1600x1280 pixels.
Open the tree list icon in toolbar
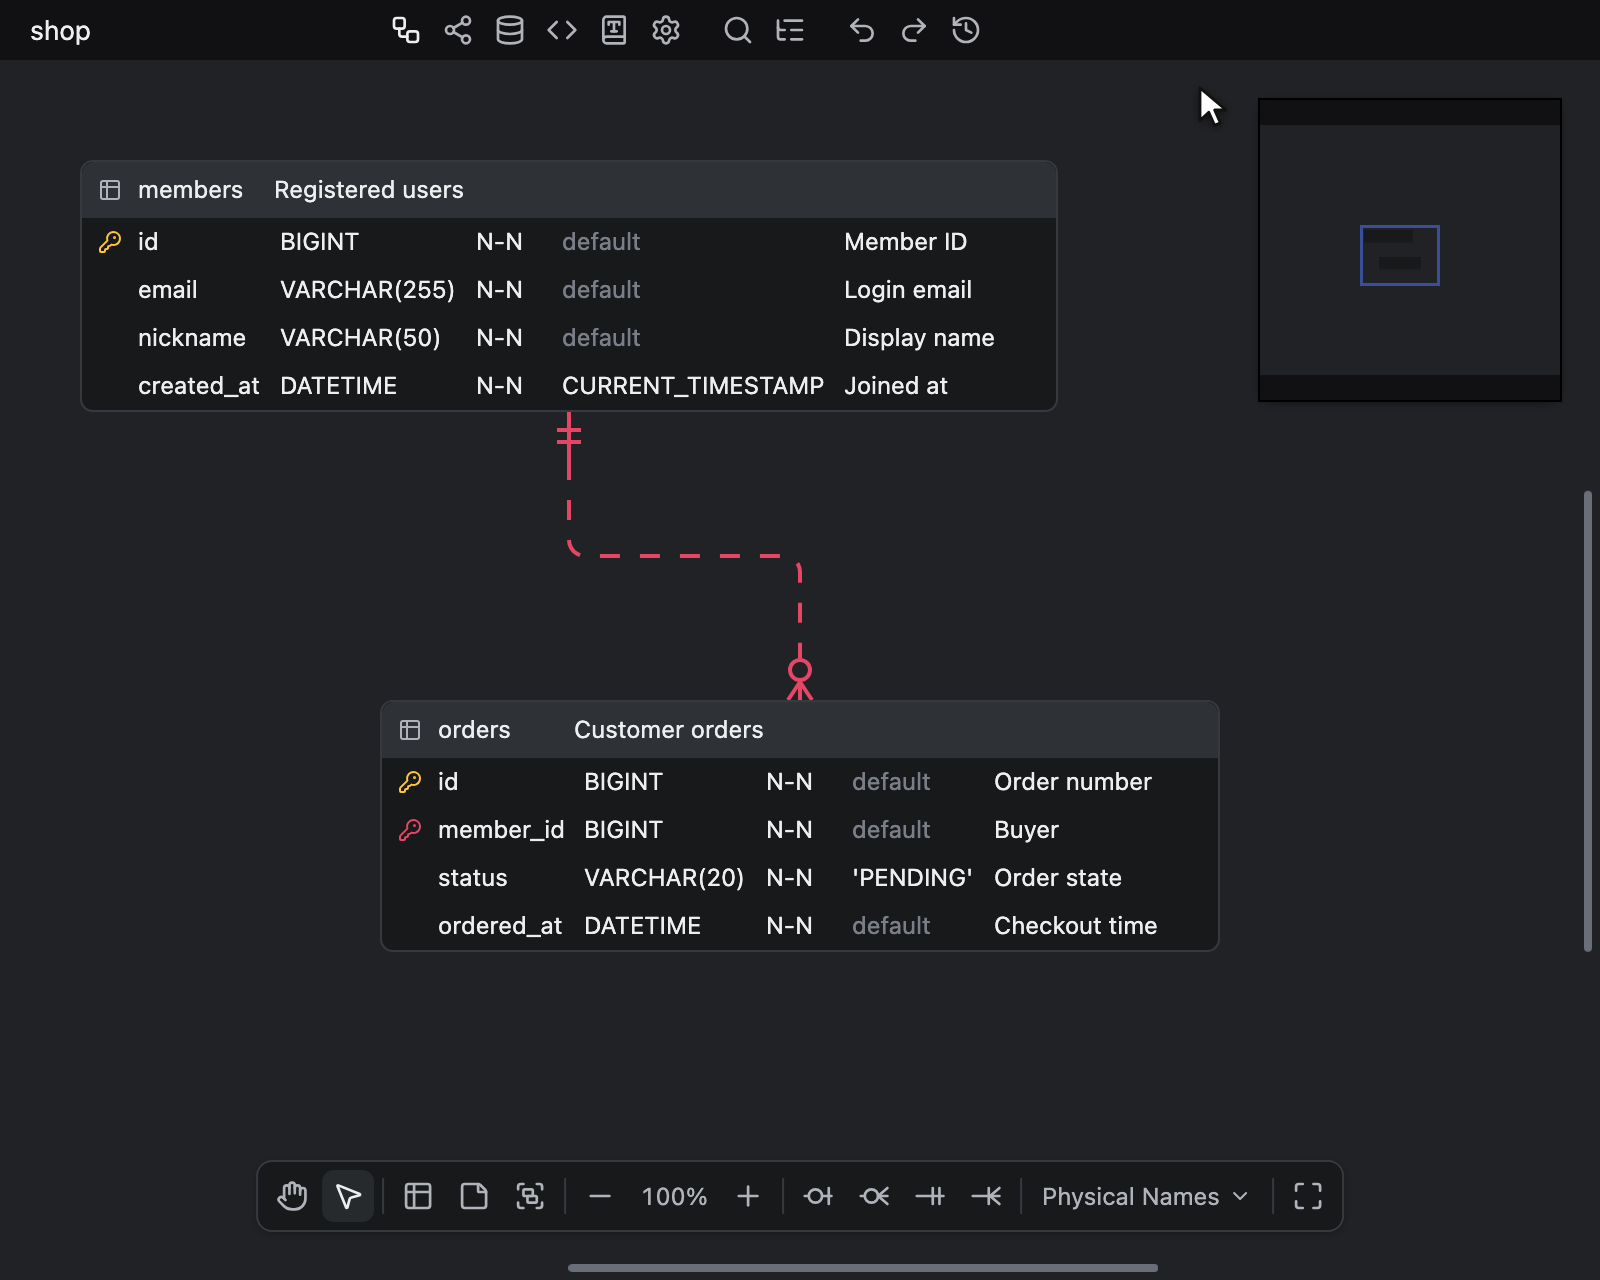790,30
